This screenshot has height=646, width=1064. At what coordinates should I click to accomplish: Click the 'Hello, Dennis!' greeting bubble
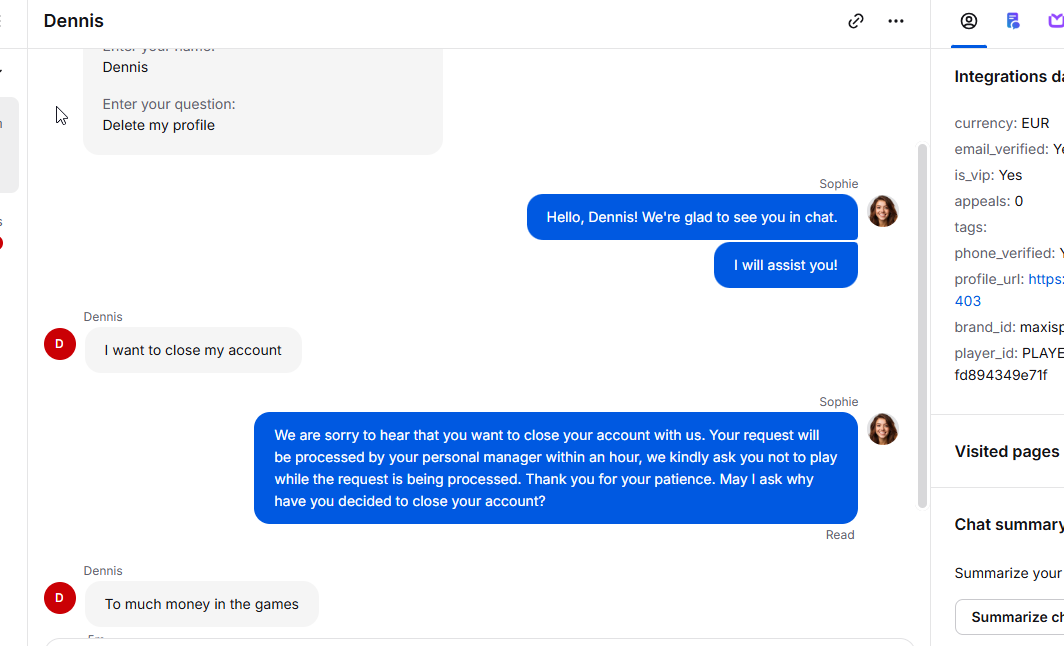pos(692,217)
